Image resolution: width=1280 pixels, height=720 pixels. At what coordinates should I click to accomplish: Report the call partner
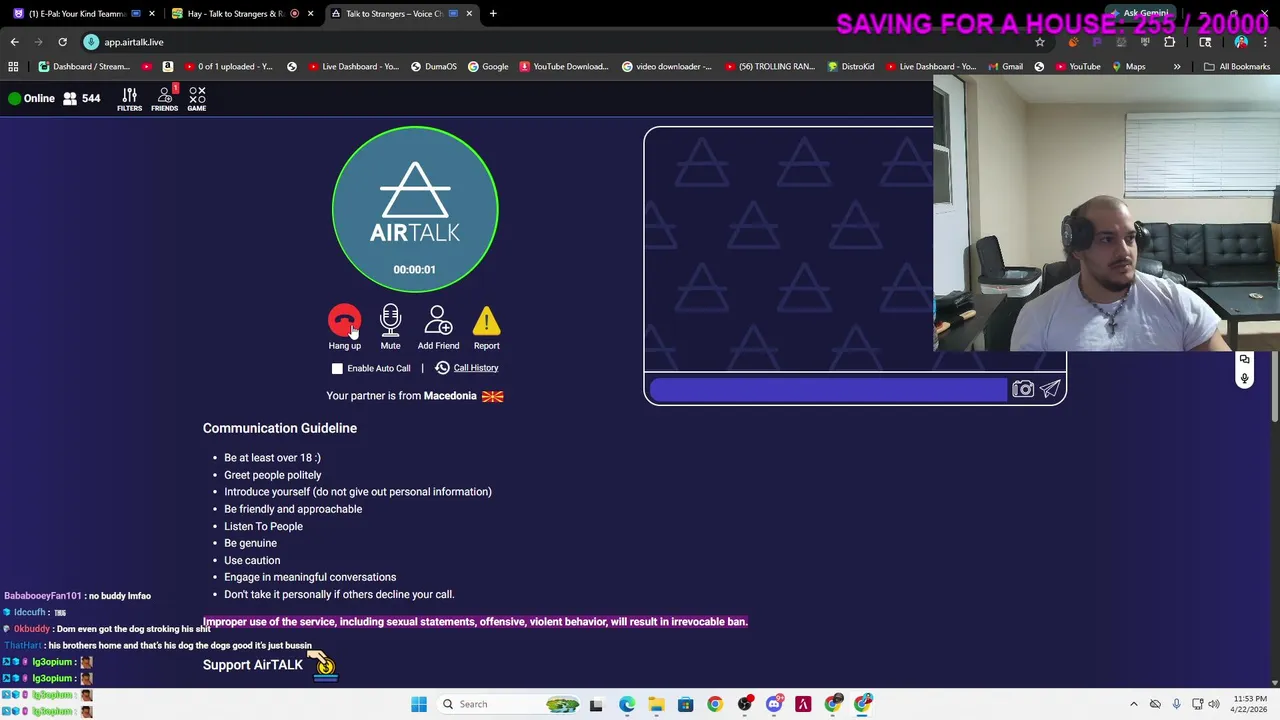point(486,321)
